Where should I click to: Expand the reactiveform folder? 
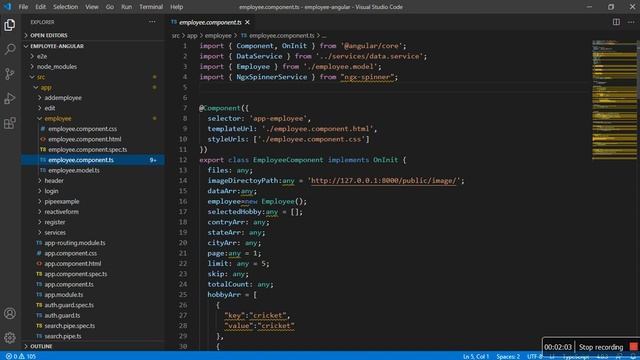(93, 212)
